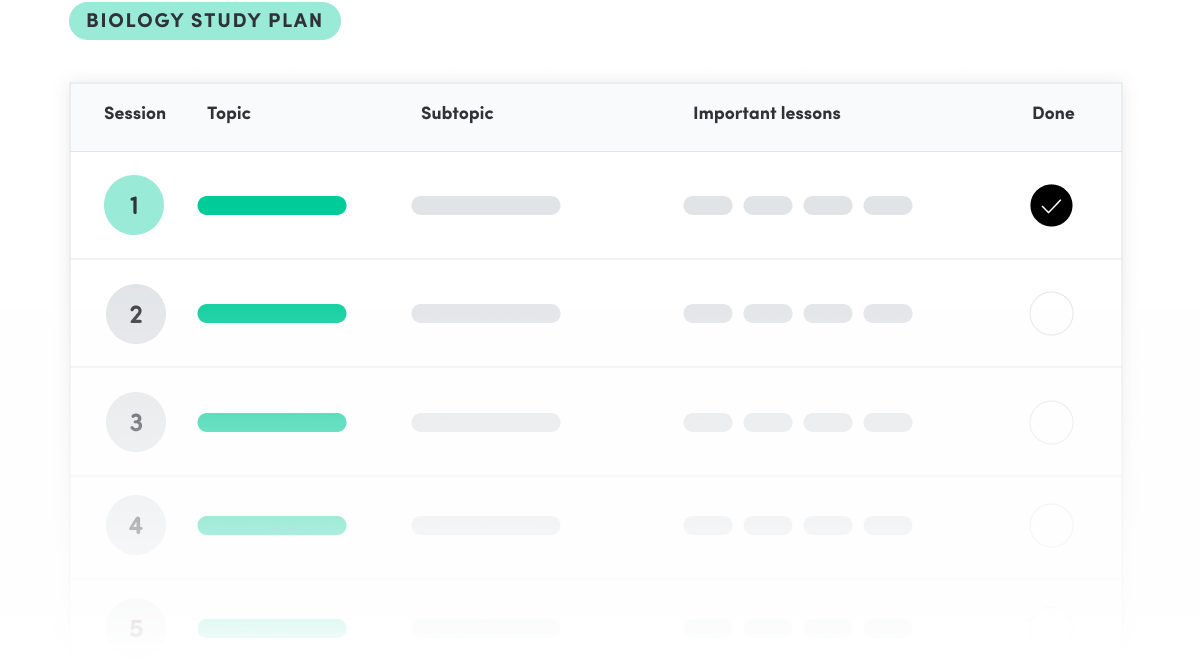Click the Important lessons column header
The height and width of the screenshot is (669, 1200).
(767, 113)
